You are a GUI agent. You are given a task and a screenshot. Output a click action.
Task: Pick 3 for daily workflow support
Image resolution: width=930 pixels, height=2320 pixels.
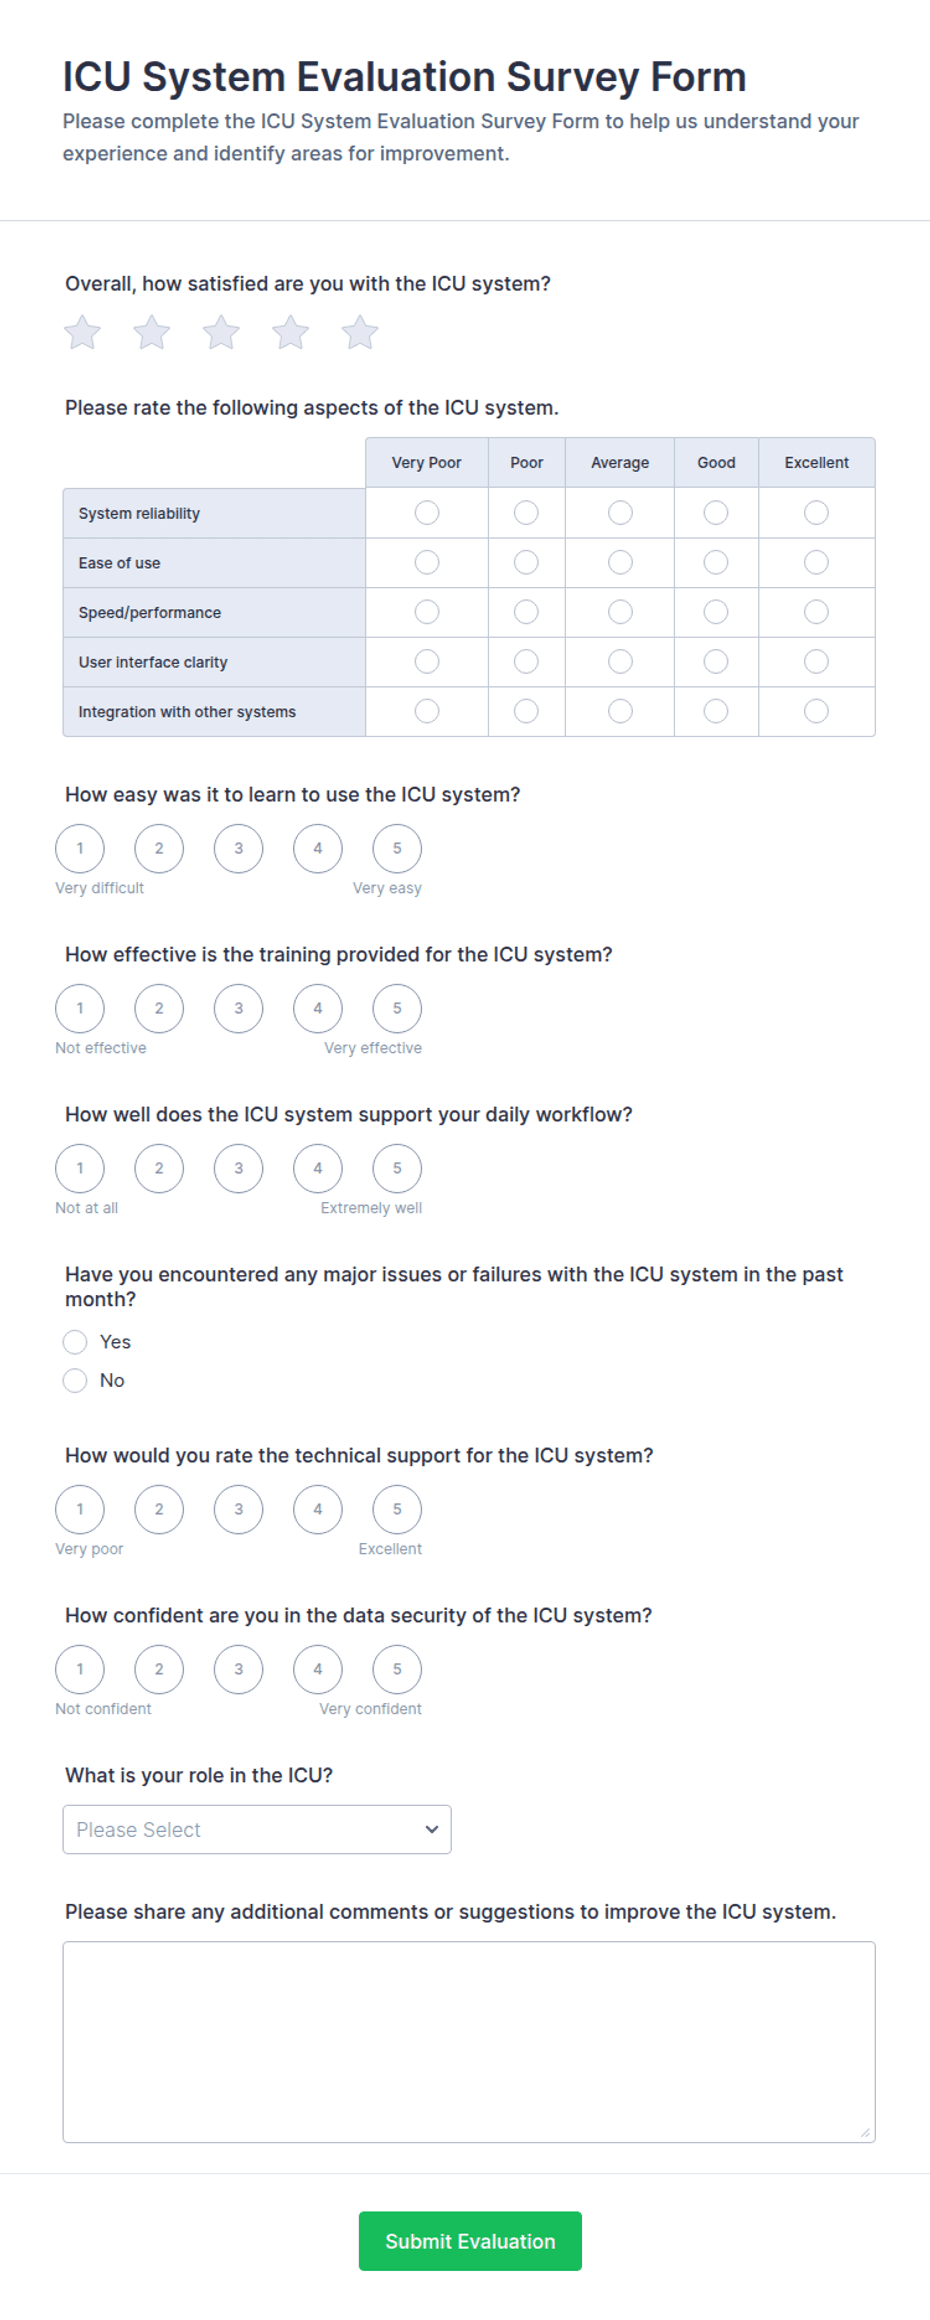click(x=238, y=1169)
